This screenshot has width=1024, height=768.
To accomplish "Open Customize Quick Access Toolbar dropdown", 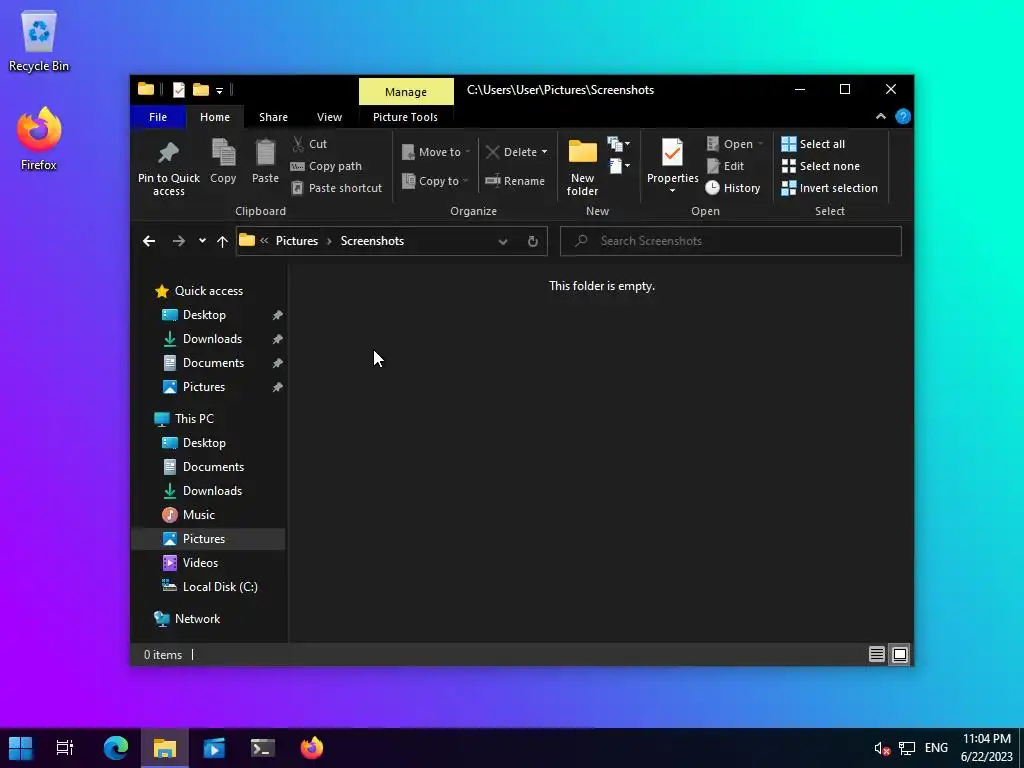I will tap(219, 91).
